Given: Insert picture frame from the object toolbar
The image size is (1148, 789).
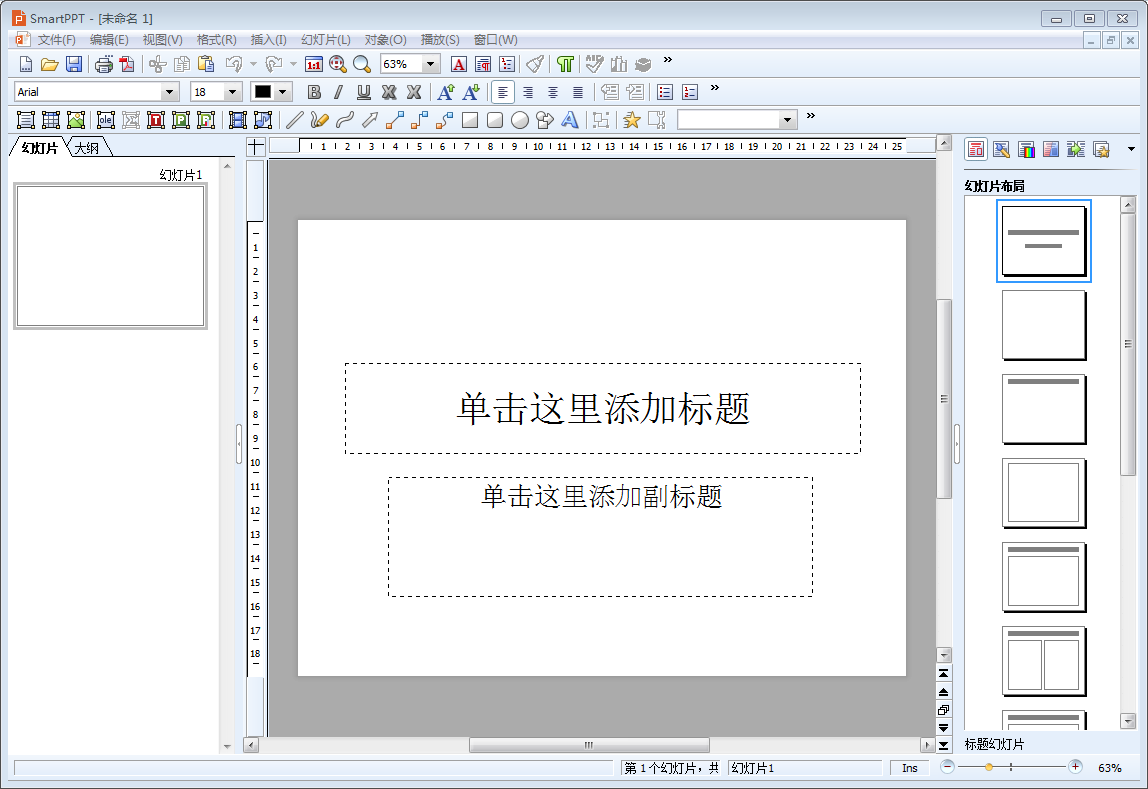Looking at the screenshot, I should click(76, 120).
